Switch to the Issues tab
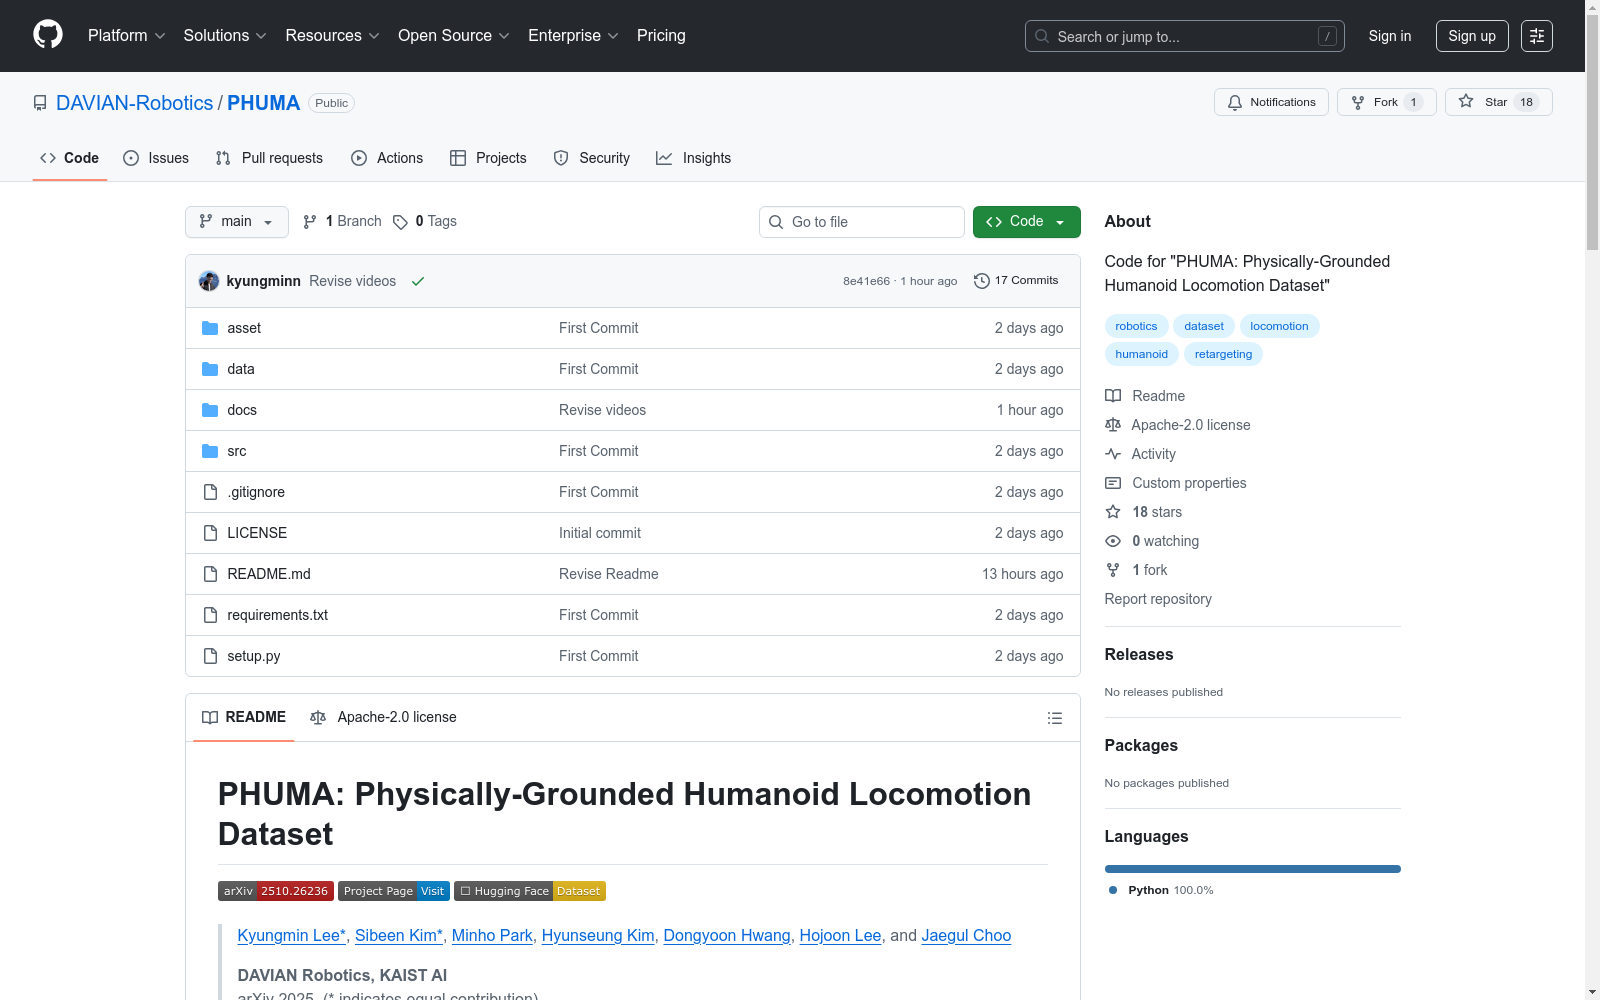This screenshot has width=1600, height=1000. point(156,158)
